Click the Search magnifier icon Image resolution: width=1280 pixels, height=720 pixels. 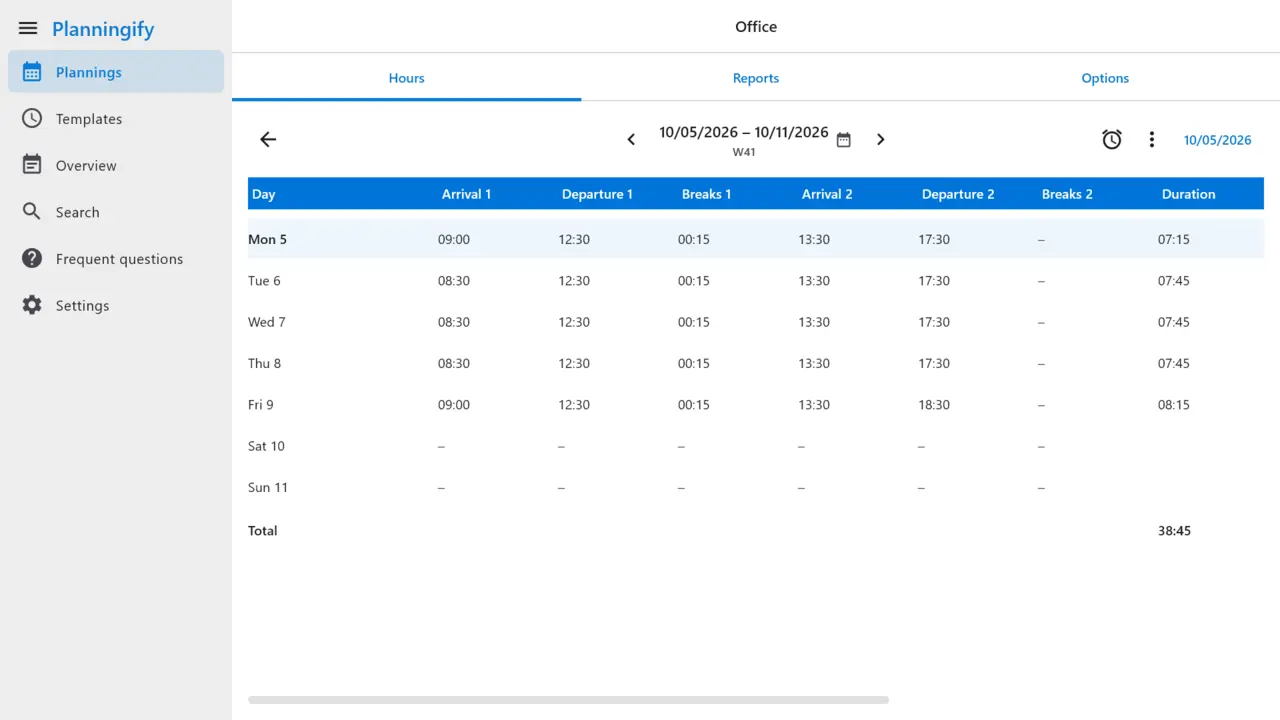point(32,212)
